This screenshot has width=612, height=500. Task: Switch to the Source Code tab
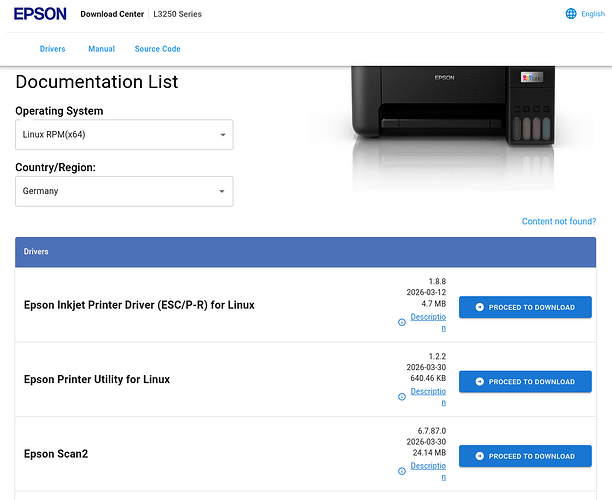157,49
